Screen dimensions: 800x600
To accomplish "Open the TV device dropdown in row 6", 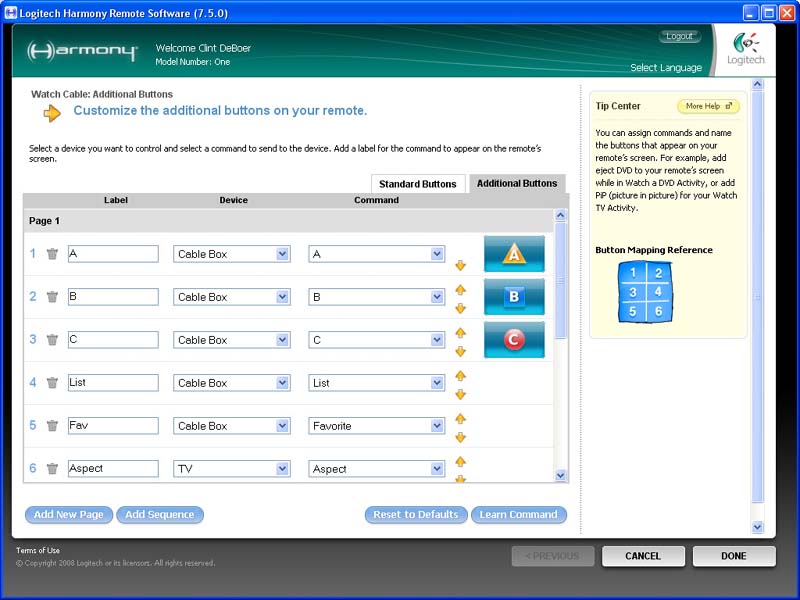I will 282,469.
